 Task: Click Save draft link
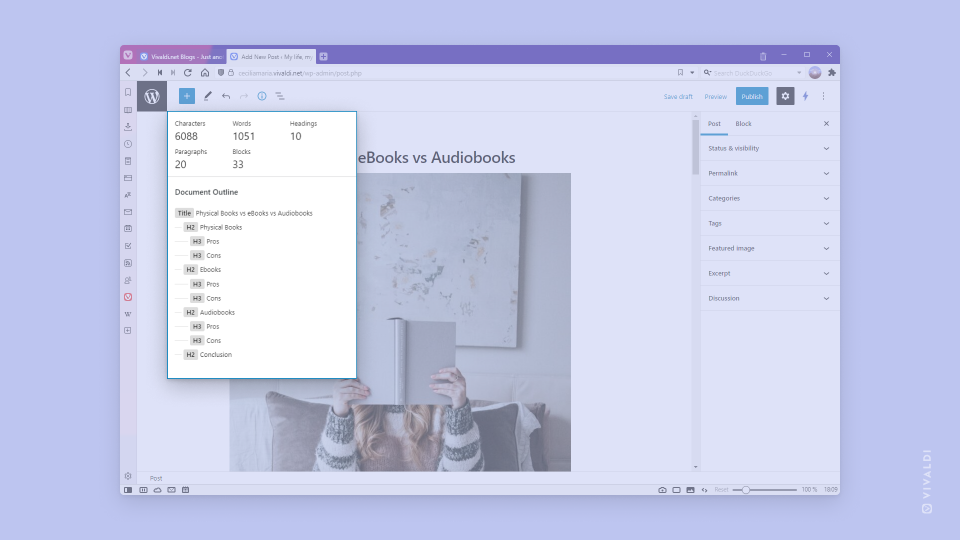[x=678, y=97]
